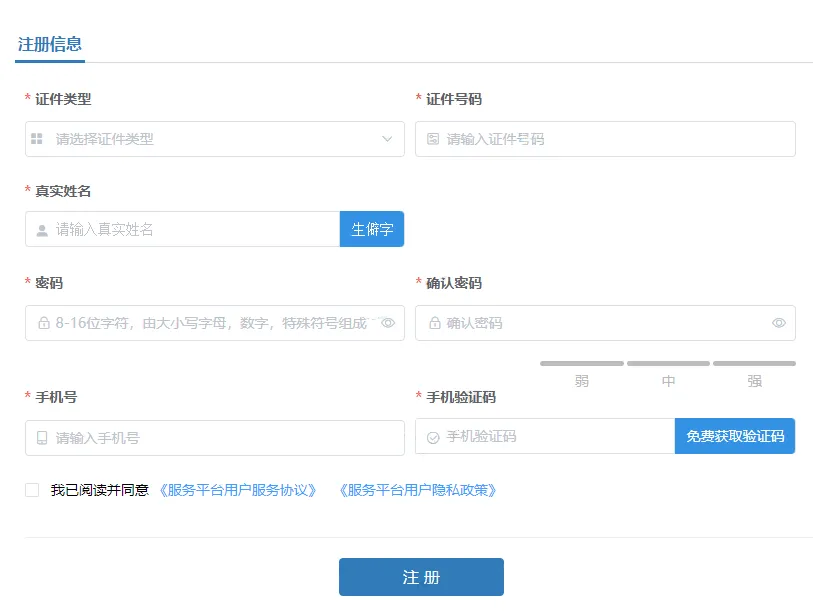813x611 pixels.
Task: Click the 强 strength label text
Action: (x=754, y=381)
